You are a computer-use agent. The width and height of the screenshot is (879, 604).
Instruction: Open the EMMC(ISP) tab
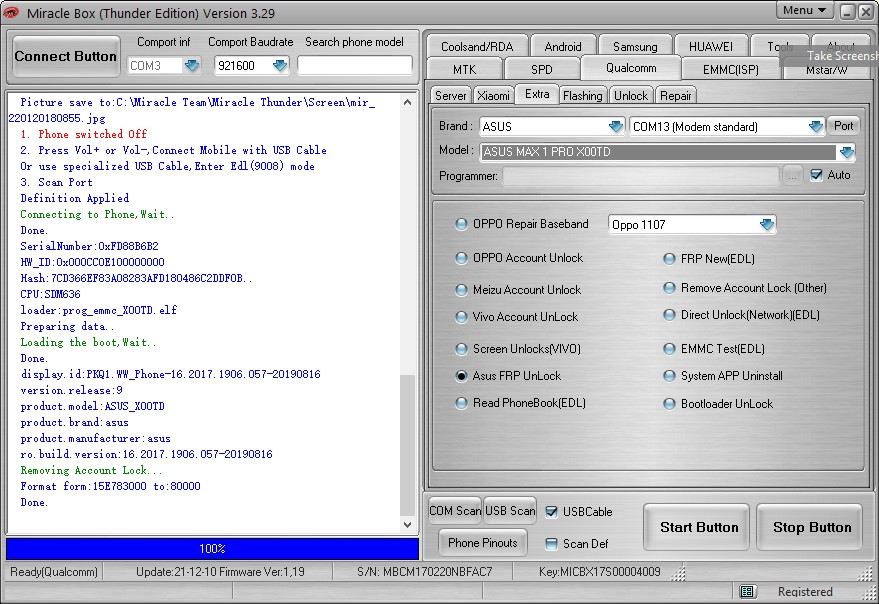(x=730, y=69)
